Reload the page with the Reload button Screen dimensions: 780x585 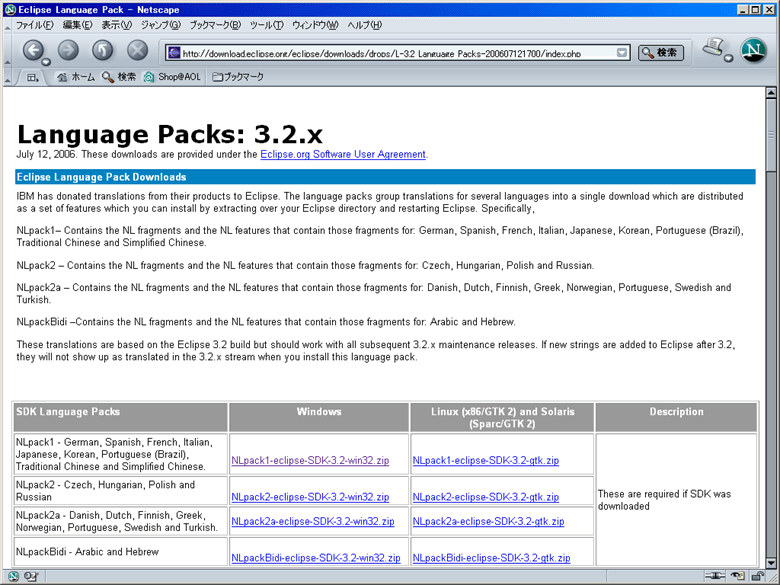pos(102,50)
